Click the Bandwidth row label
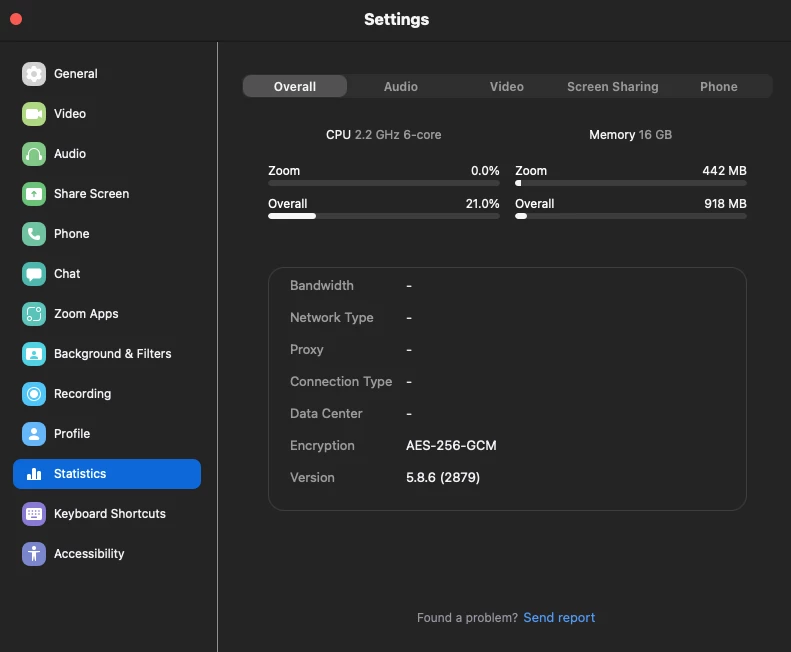Viewport: 791px width, 652px height. point(322,286)
